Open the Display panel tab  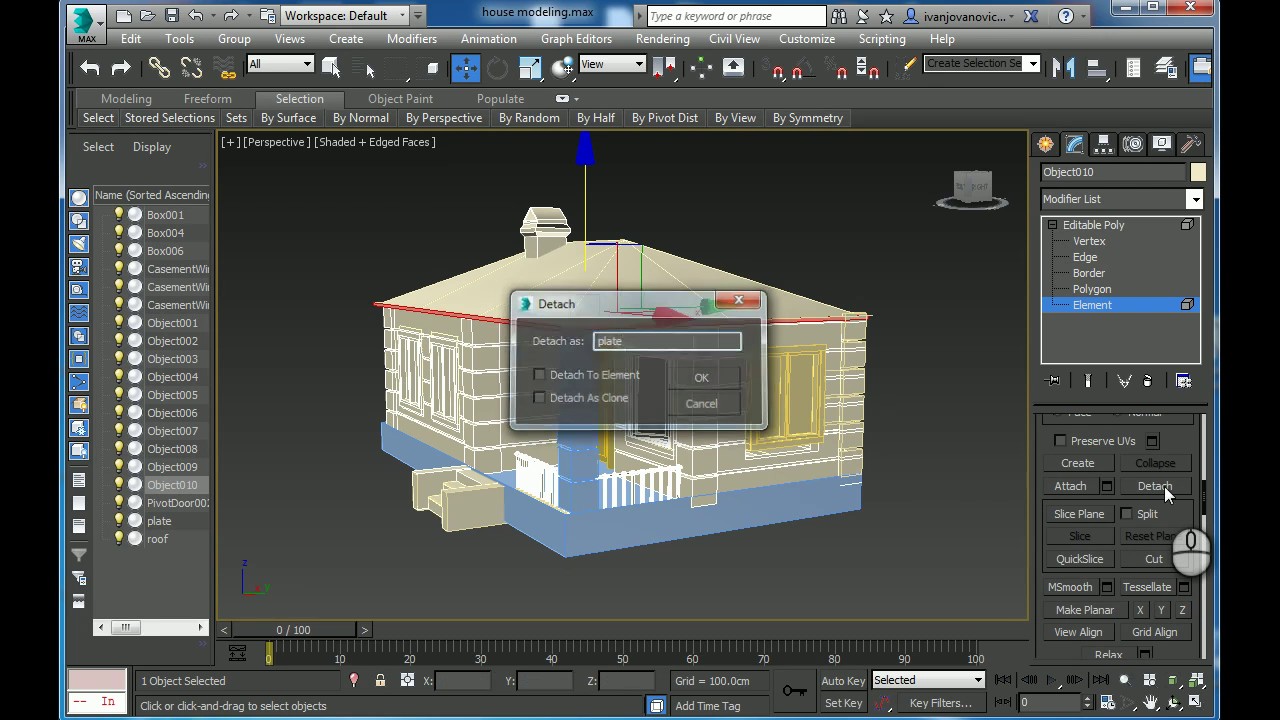[x=1161, y=144]
